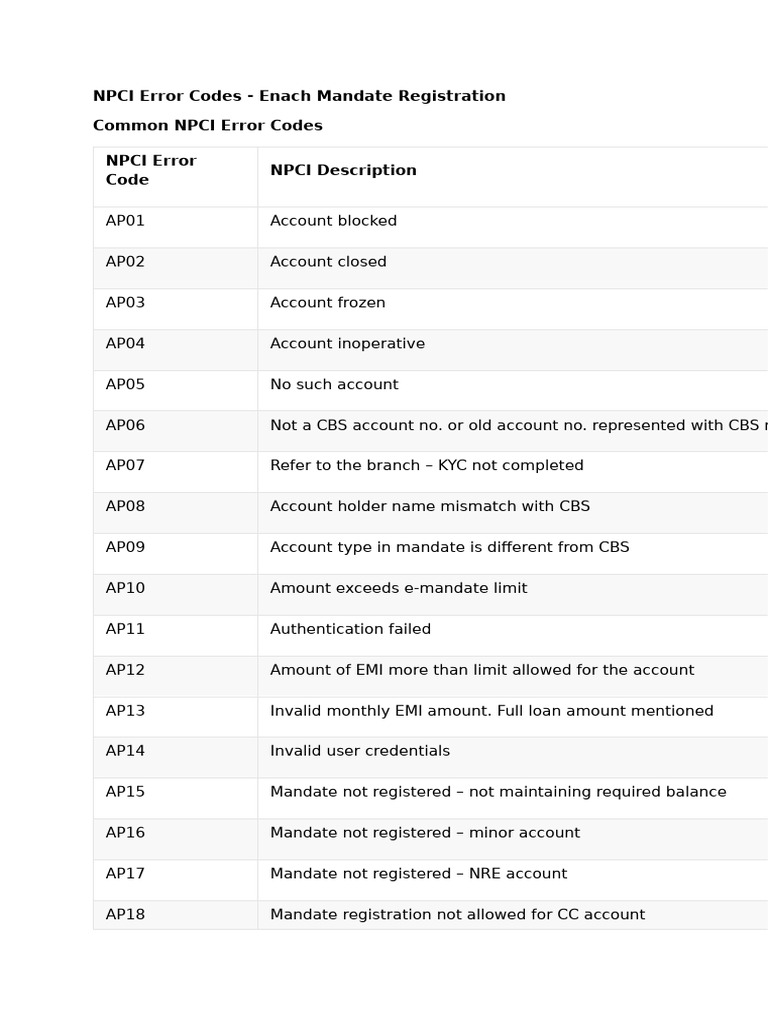This screenshot has height=1024, width=768.
Task: Select the 'NPCI Description' column header
Action: [343, 170]
